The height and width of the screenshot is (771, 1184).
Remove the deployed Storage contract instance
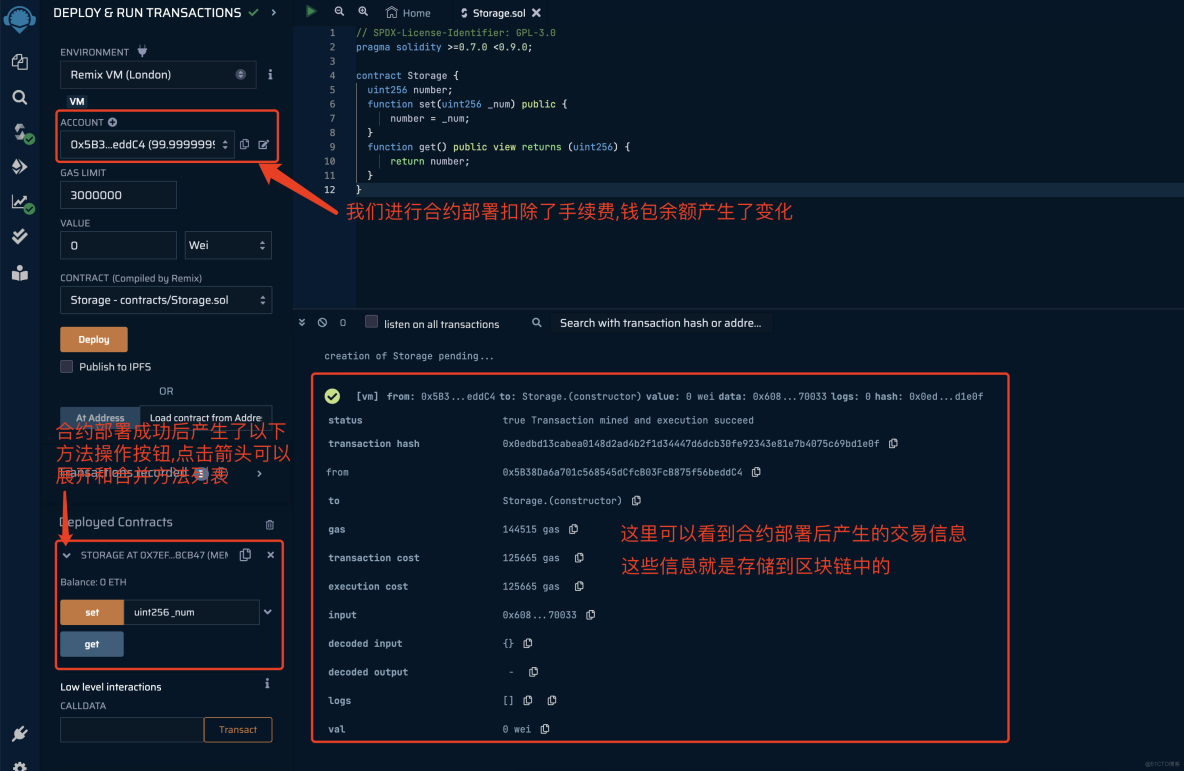tap(270, 555)
